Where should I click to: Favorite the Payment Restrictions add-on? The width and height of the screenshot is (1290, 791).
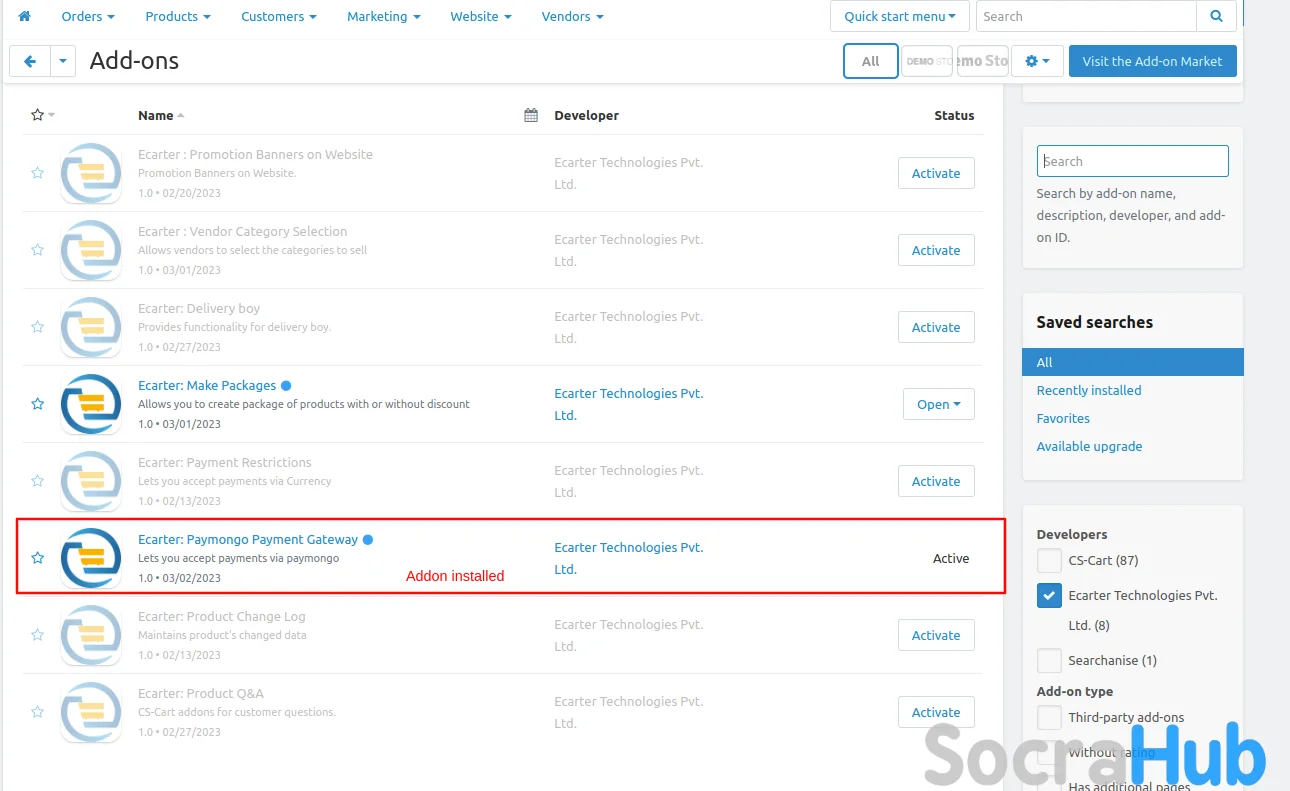point(37,481)
